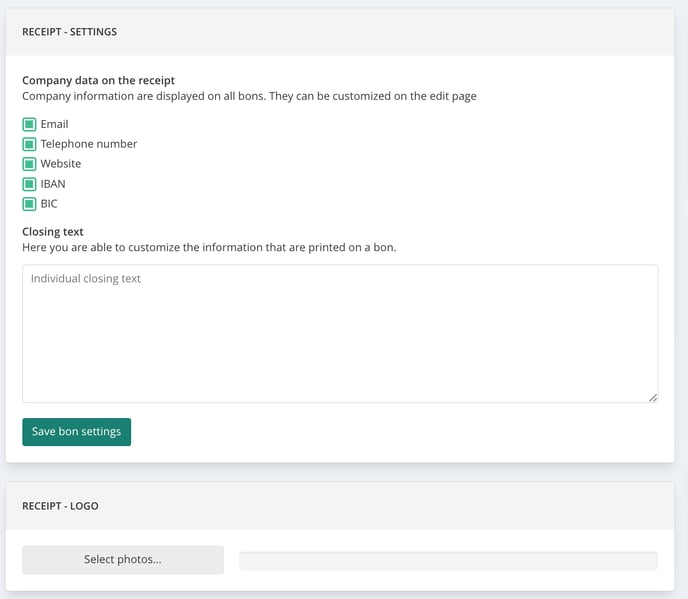Click the textarea resize handle corner

tap(653, 398)
